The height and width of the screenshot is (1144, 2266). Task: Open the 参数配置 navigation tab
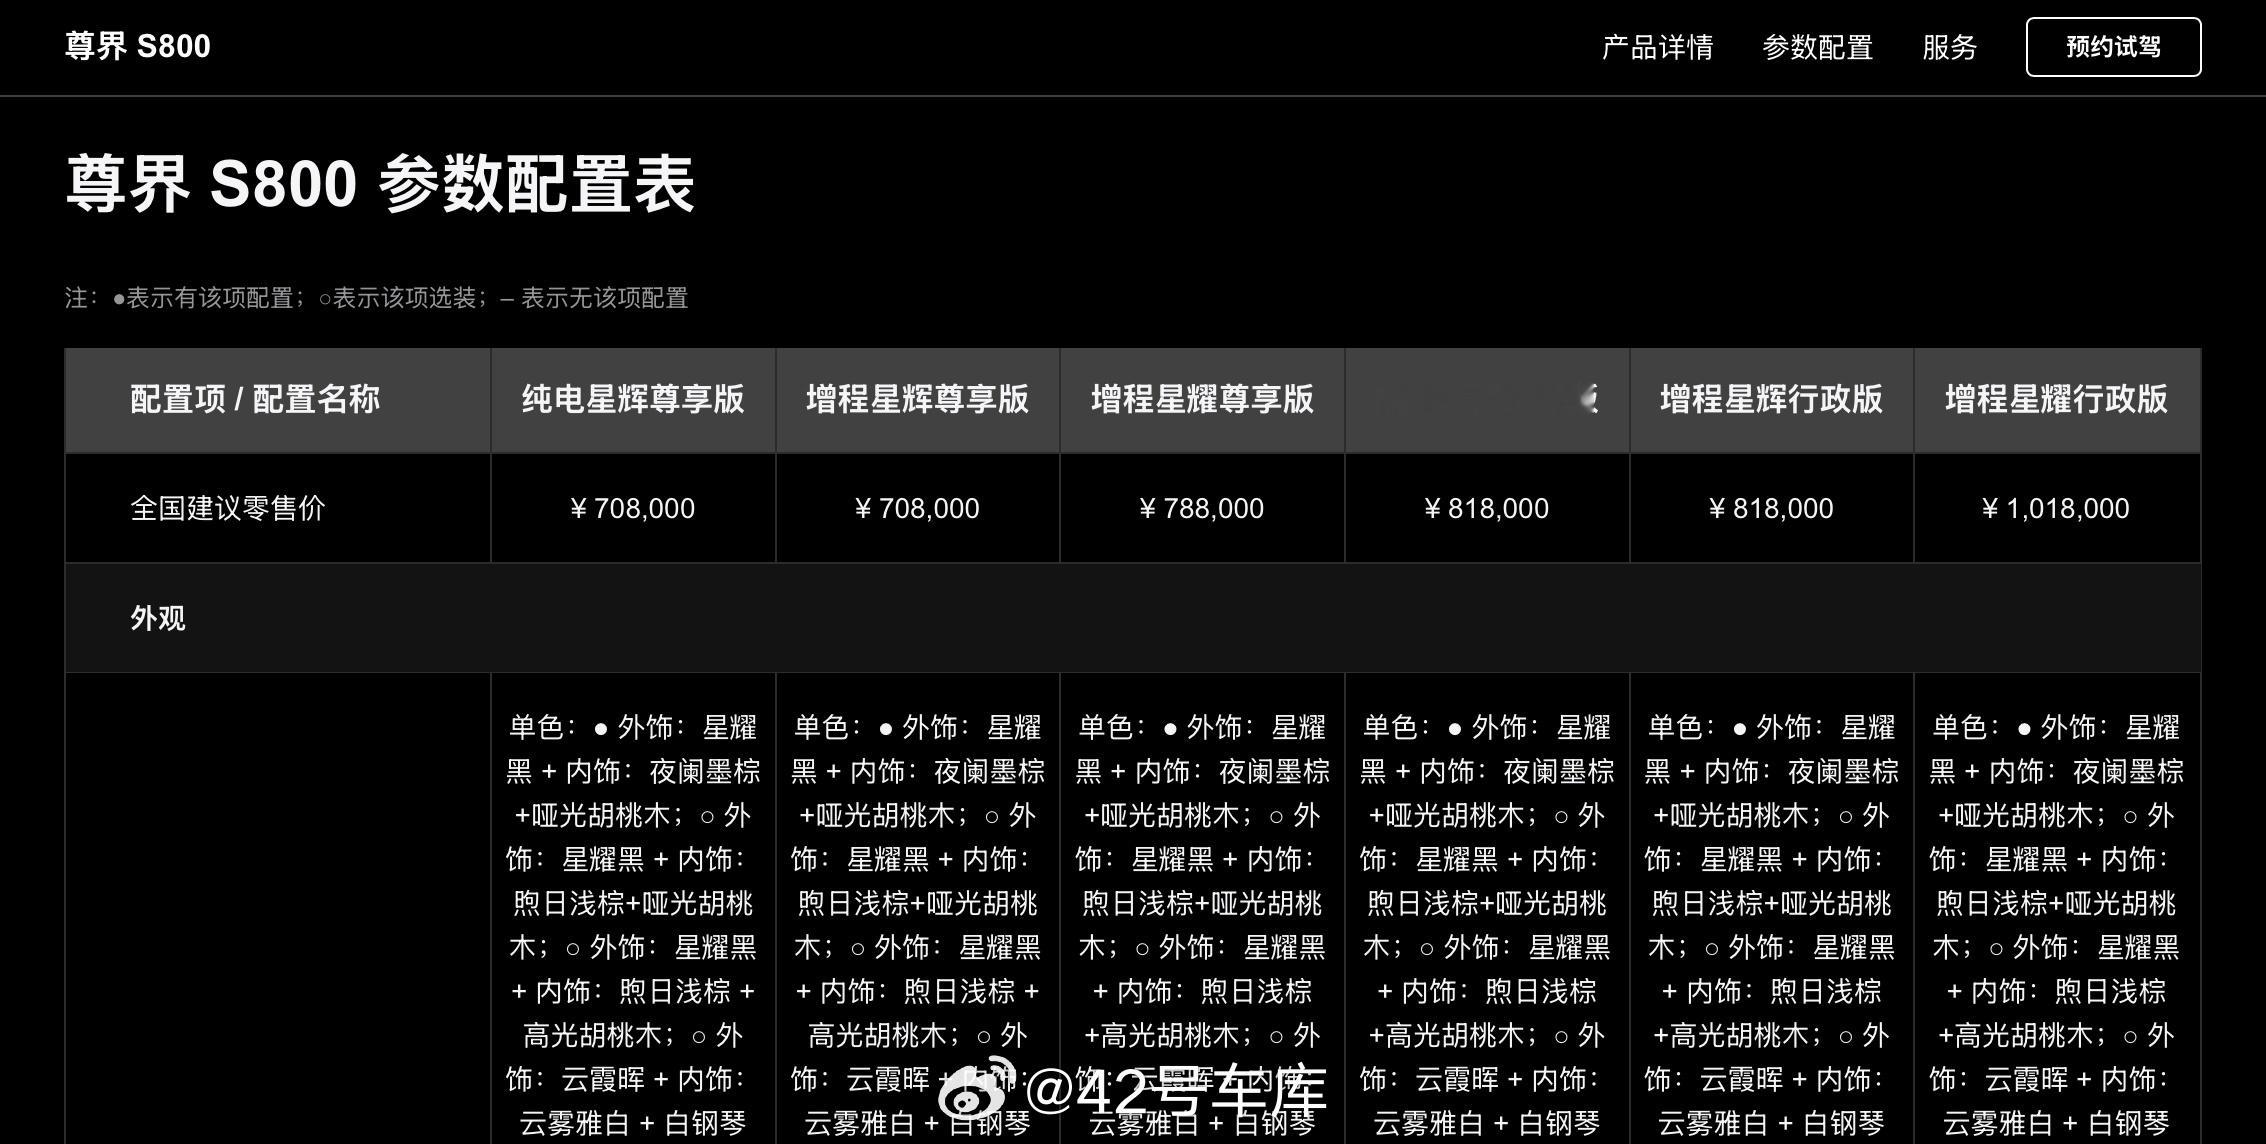[x=1817, y=47]
